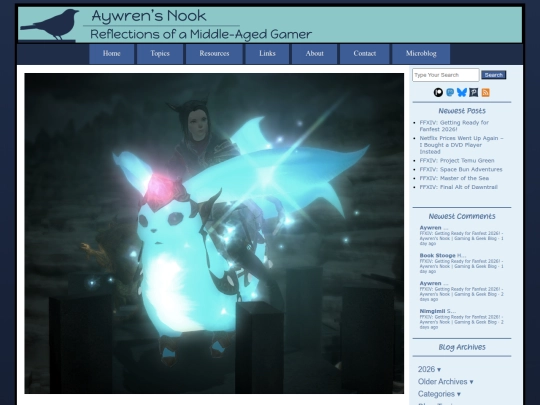This screenshot has height=405, width=540.
Task: Open the Nimgimli comment
Action: point(461,319)
